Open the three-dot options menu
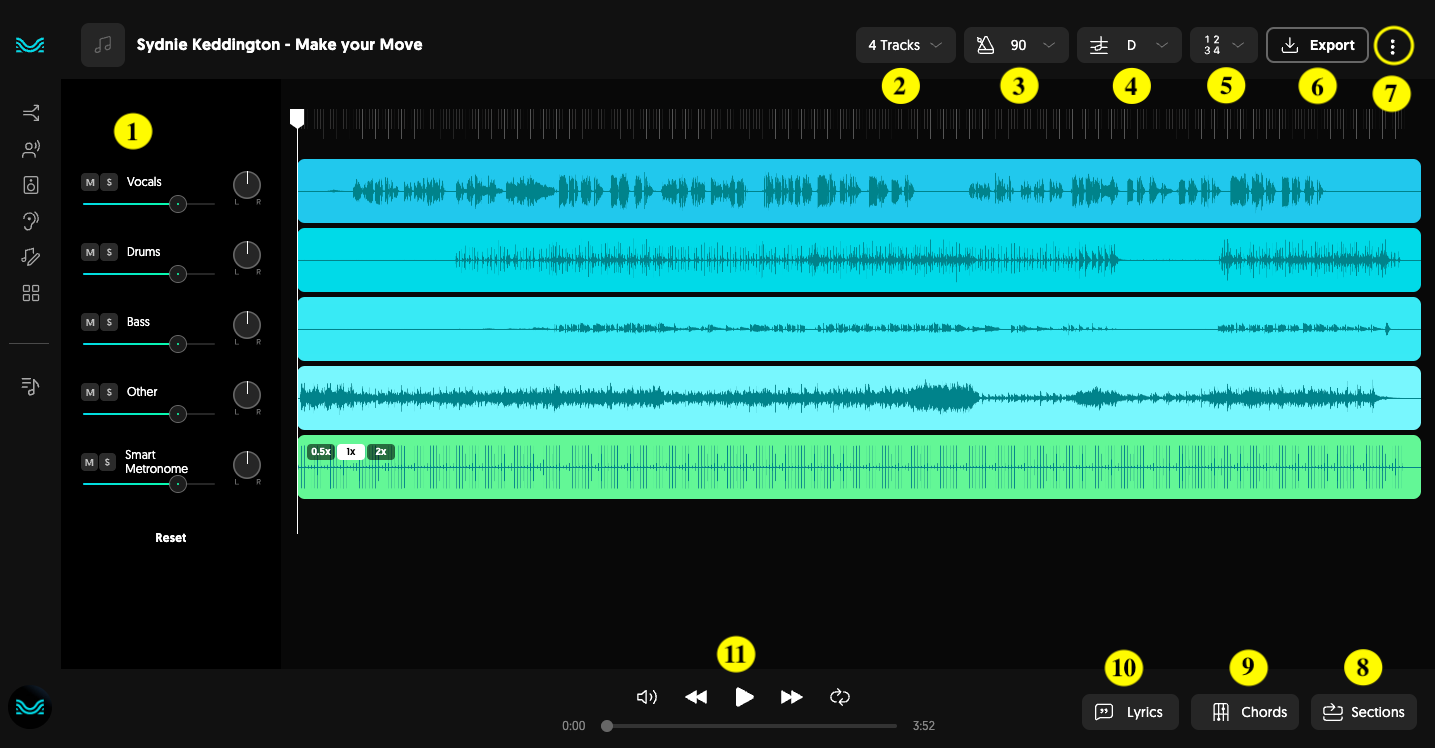Screen dimensions: 1435x748 tap(1393, 45)
